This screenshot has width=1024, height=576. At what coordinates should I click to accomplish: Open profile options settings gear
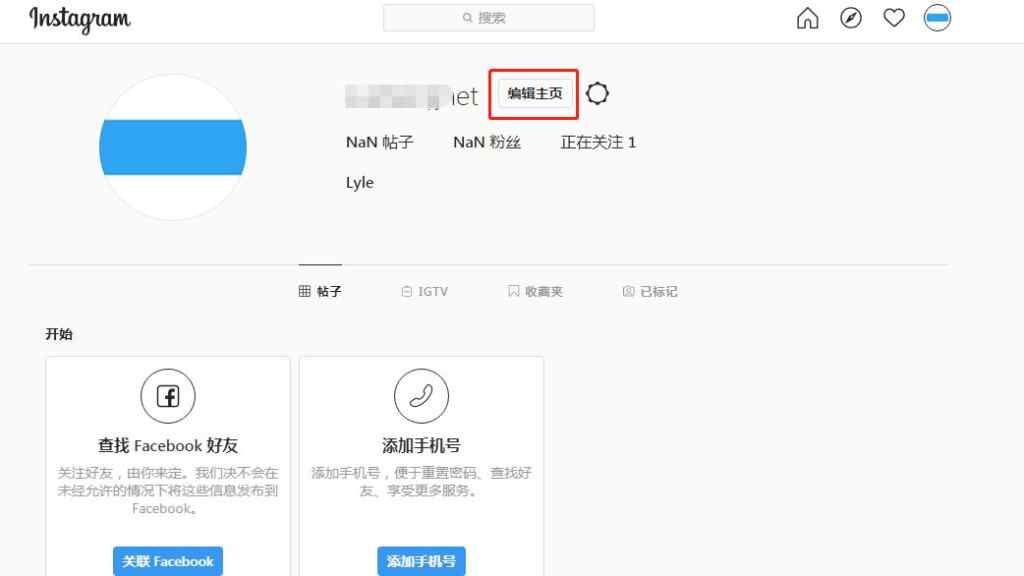[x=597, y=93]
